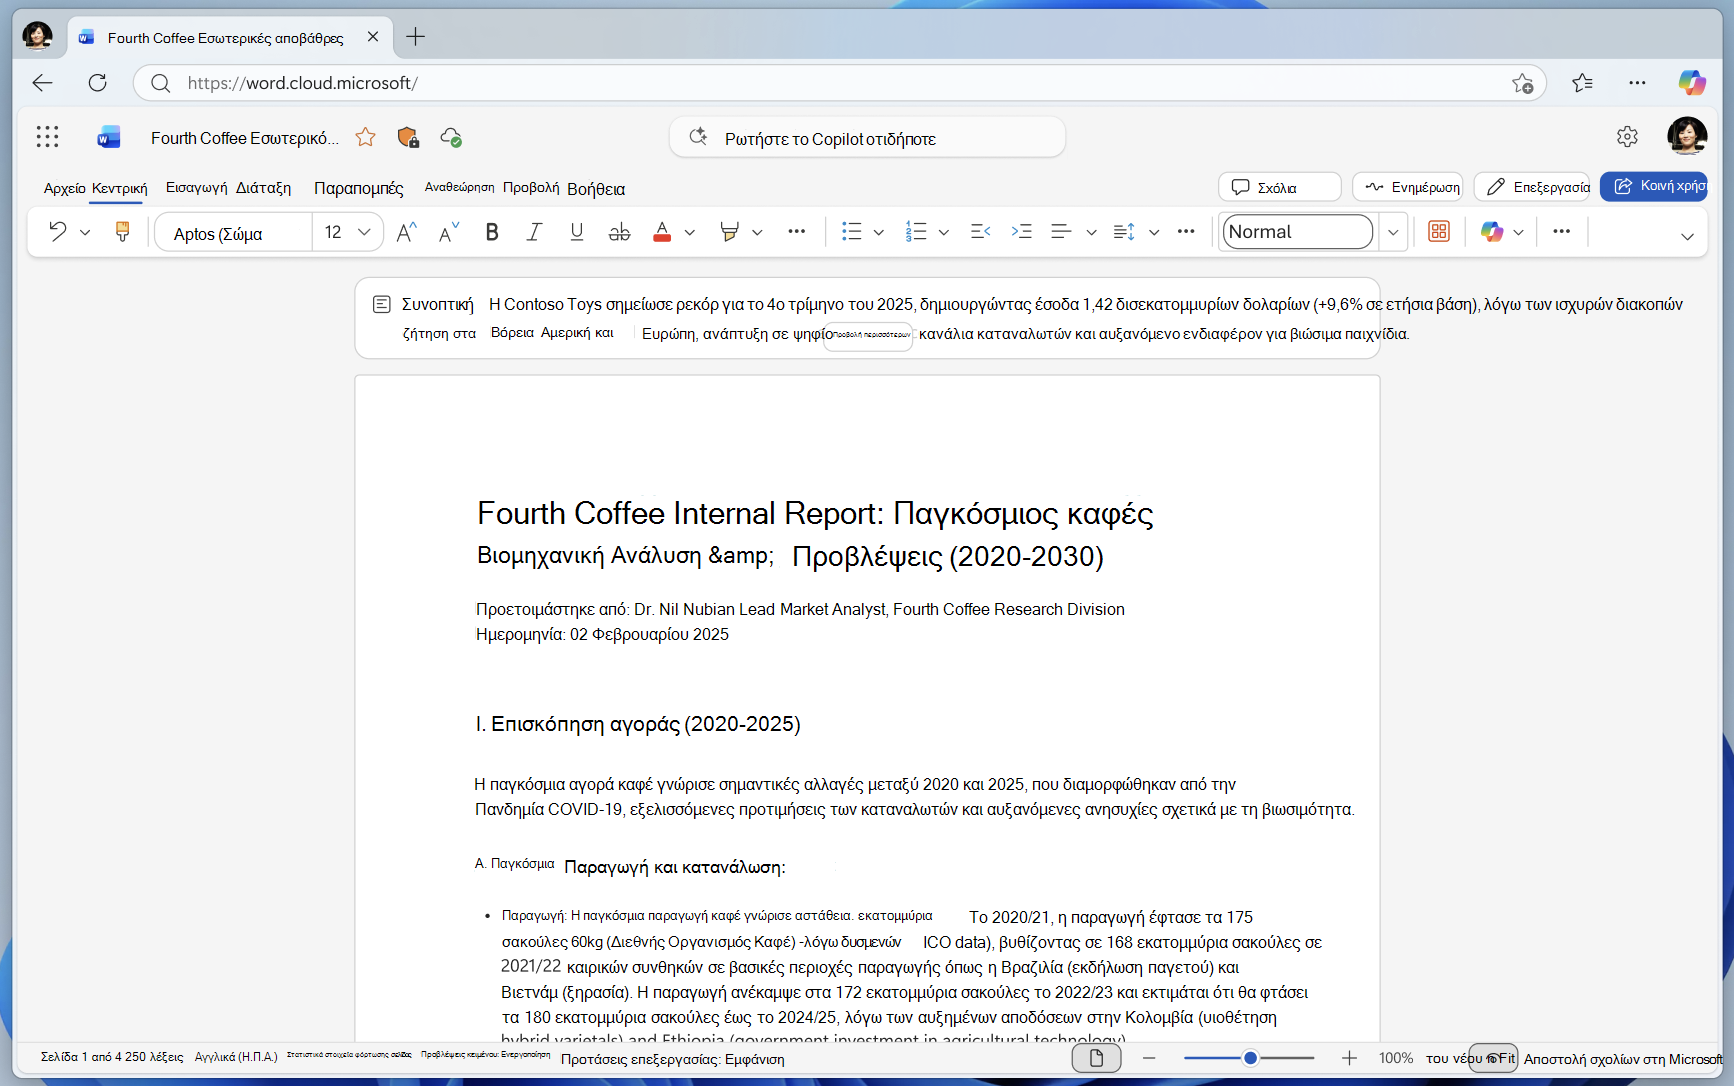Toggle underline formatting
The image size is (1734, 1086).
coord(577,232)
